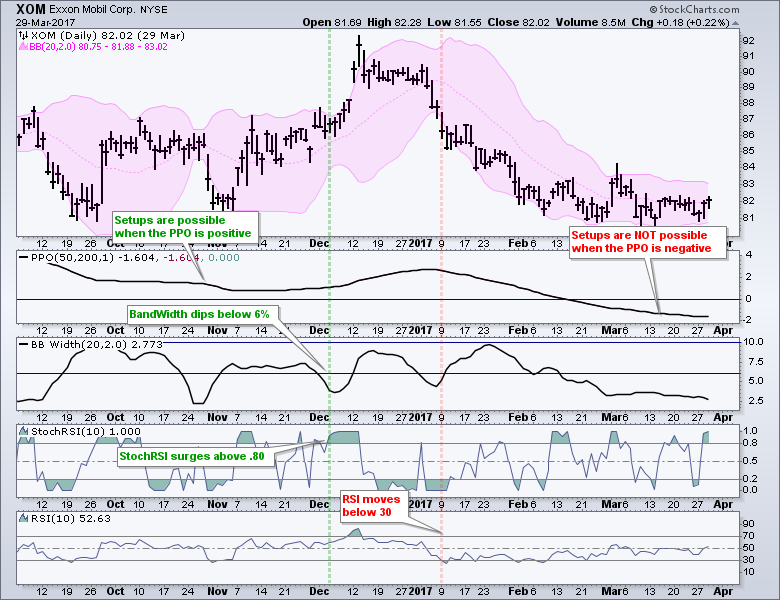780x600 pixels.
Task: Click the 81 price axis label
Action: pyautogui.click(x=748, y=218)
